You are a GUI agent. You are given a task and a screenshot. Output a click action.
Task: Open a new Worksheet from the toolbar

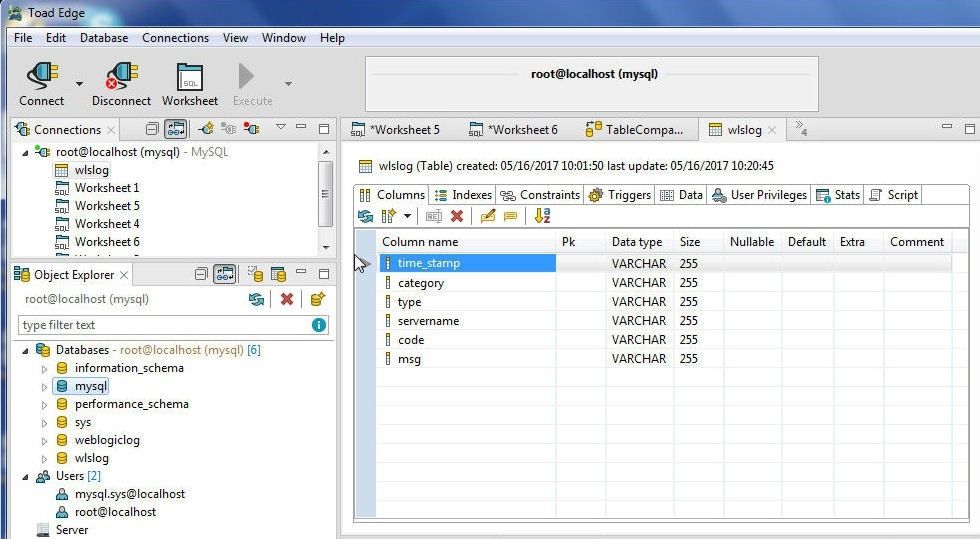[190, 78]
